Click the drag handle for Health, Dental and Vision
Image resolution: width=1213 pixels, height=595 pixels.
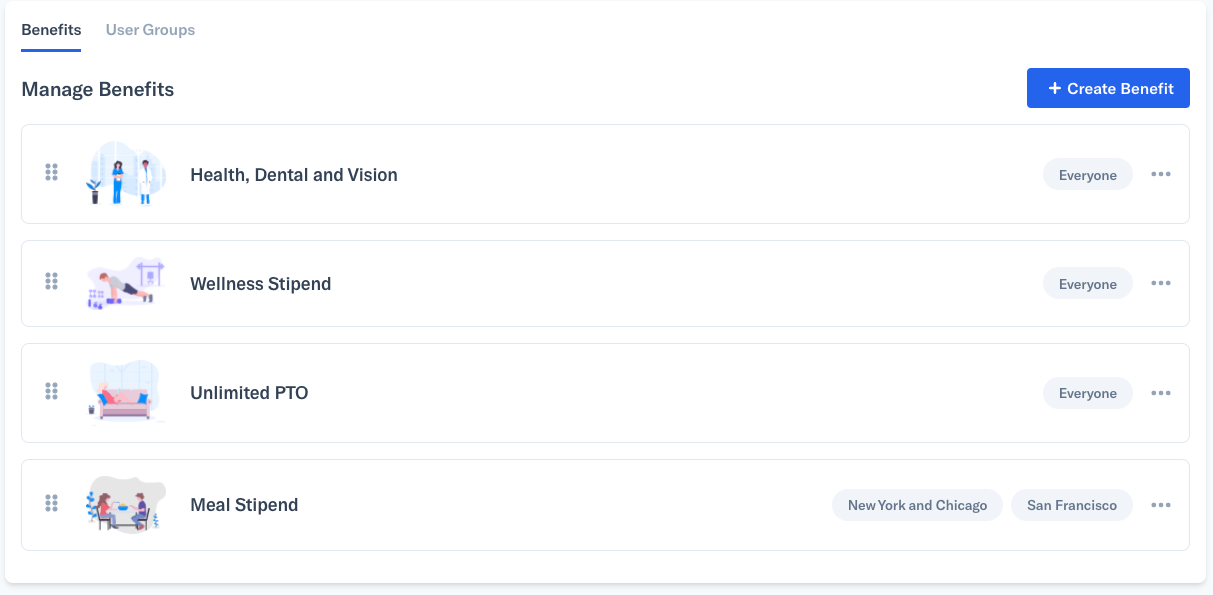(51, 173)
